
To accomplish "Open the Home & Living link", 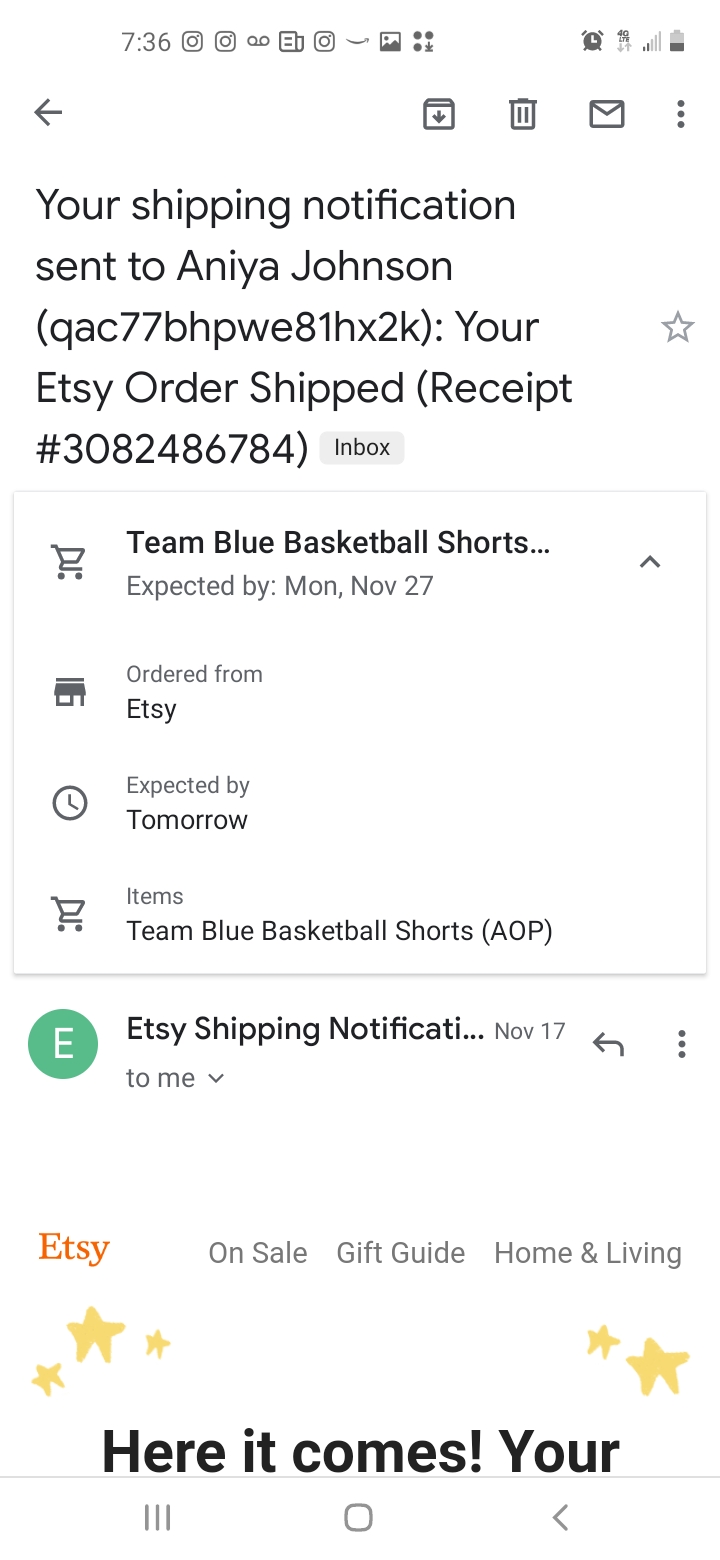I will 588,1253.
